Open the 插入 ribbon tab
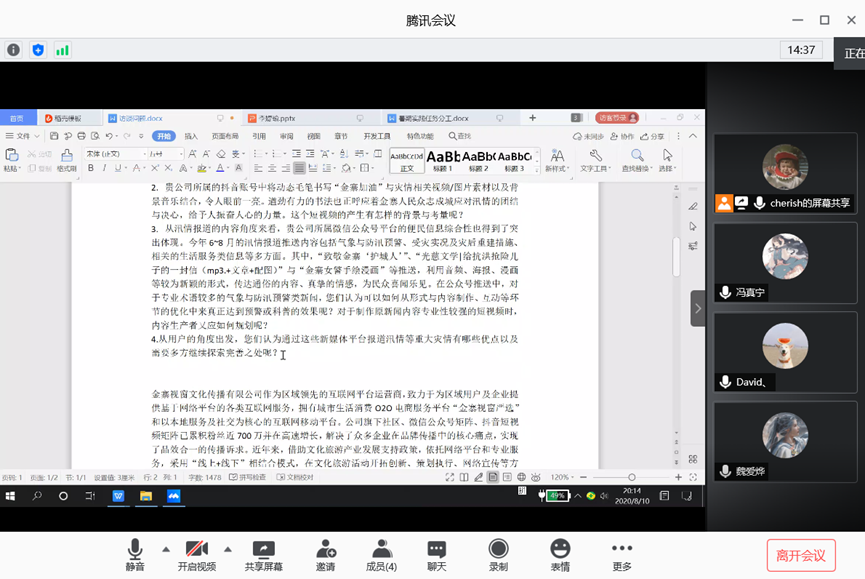The width and height of the screenshot is (865, 579). (x=191, y=136)
